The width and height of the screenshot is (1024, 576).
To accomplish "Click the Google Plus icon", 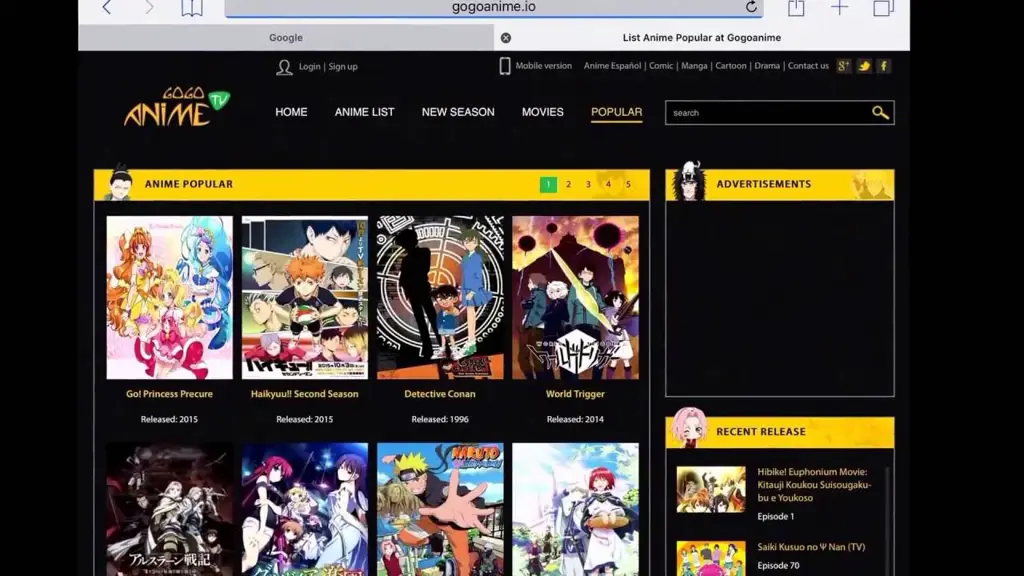I will pos(844,66).
